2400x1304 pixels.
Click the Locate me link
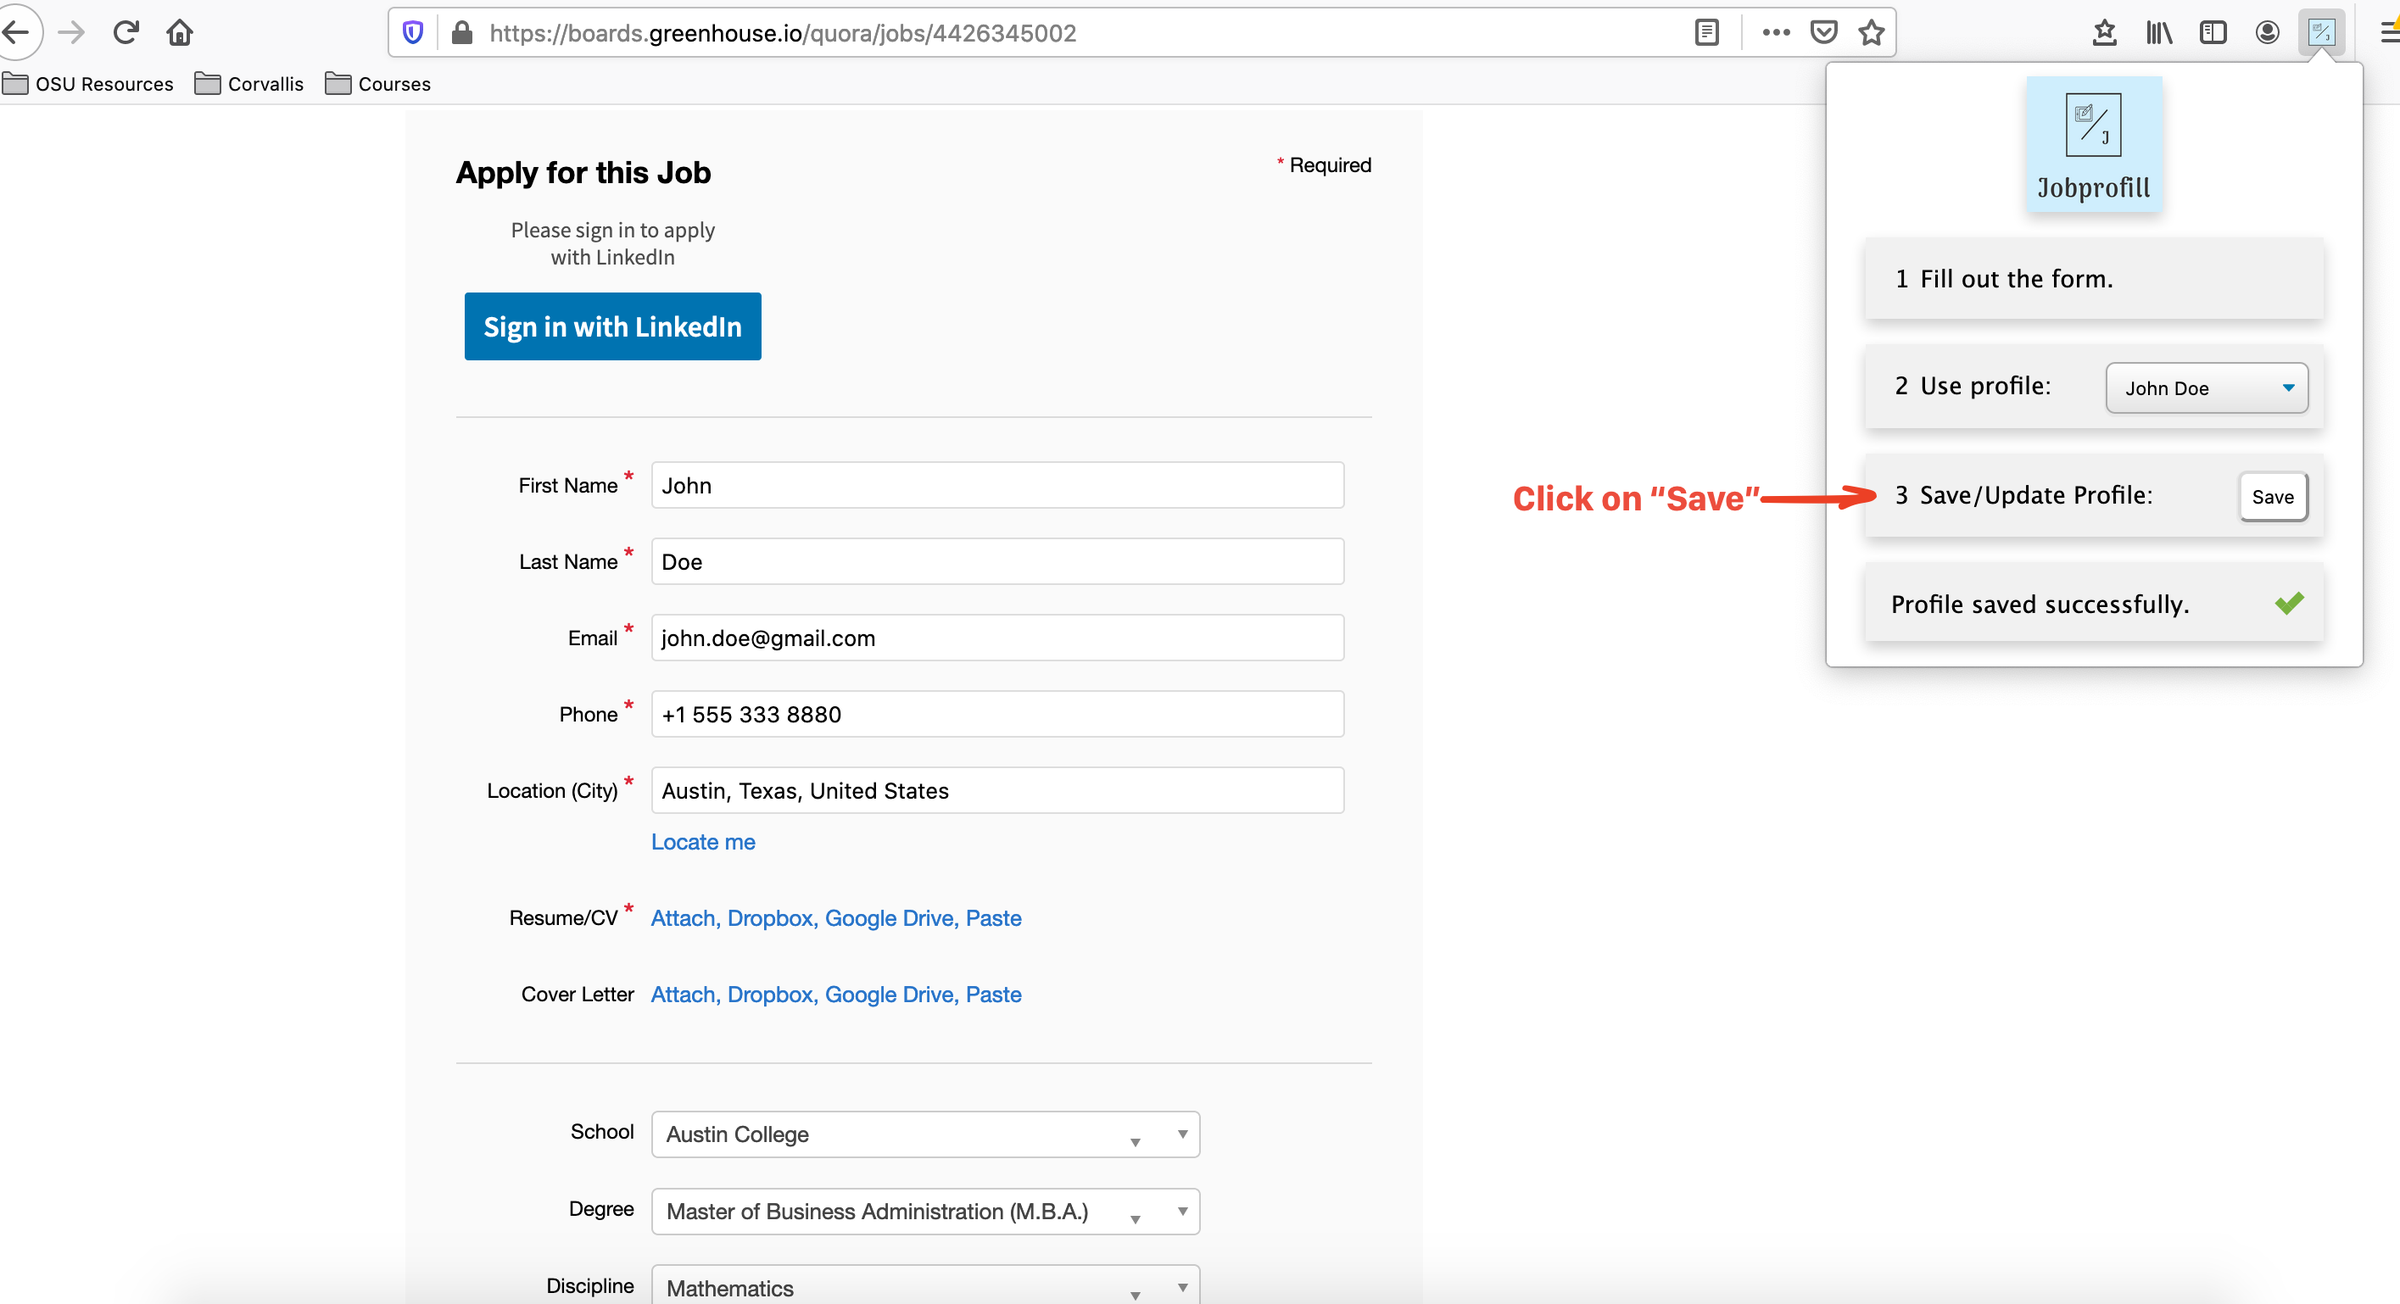pos(703,842)
